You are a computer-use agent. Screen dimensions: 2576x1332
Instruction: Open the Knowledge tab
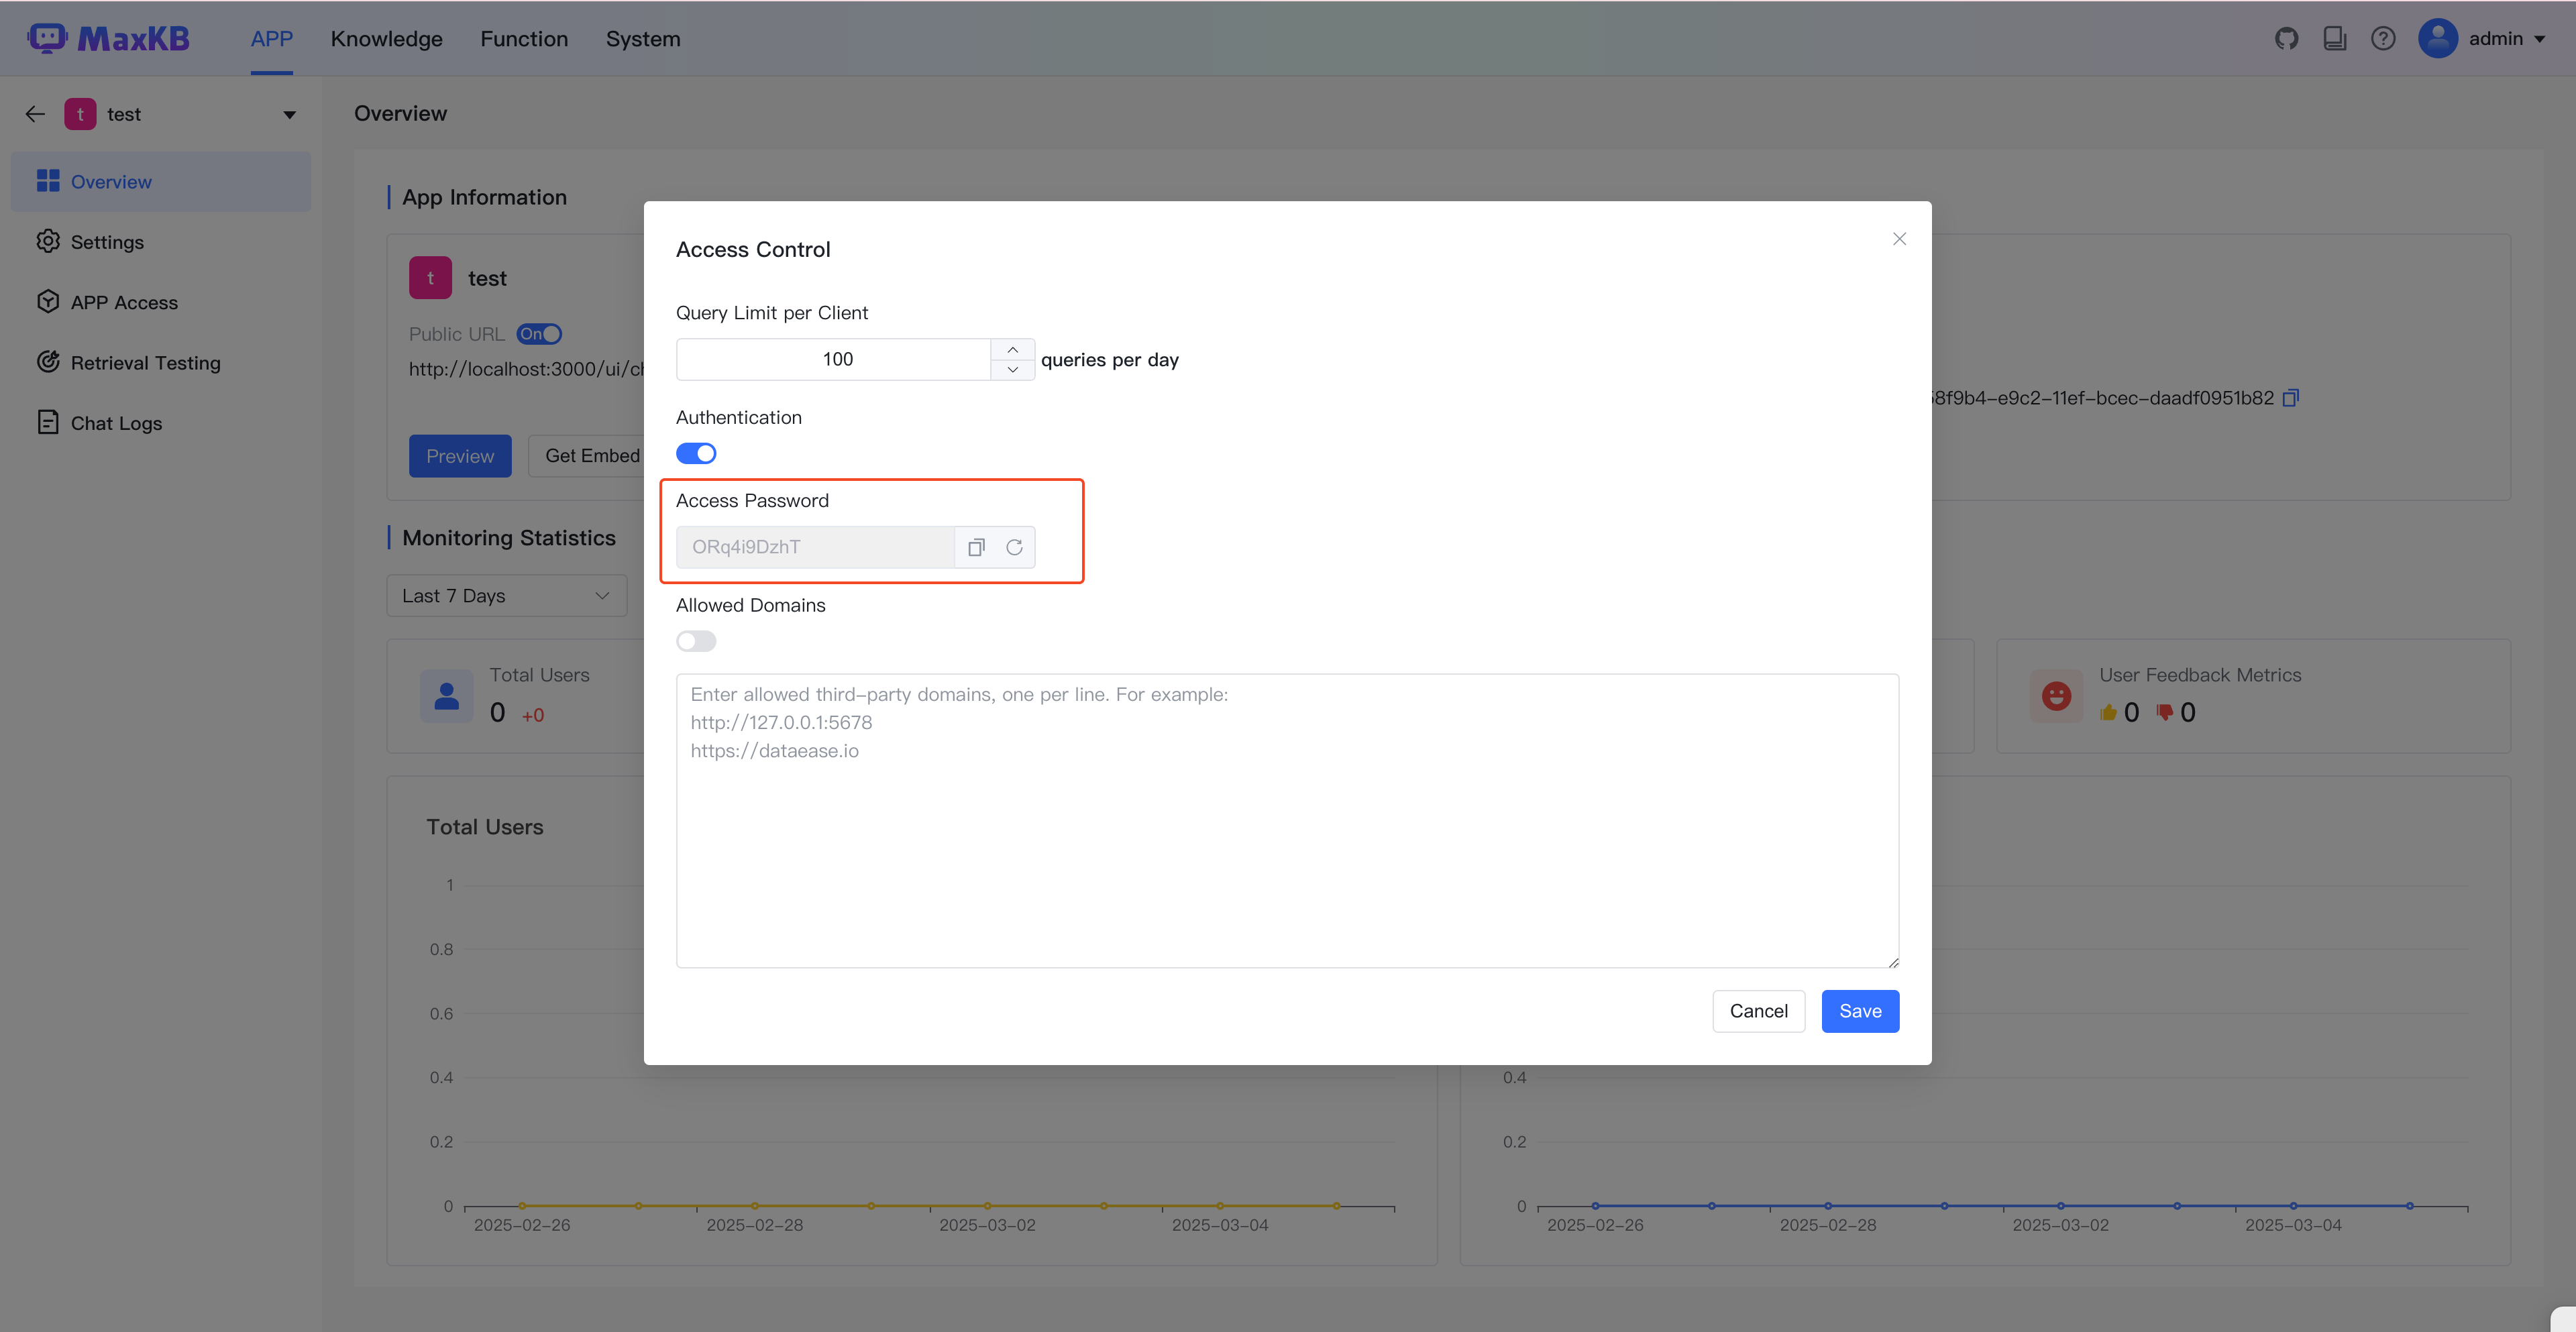[386, 39]
